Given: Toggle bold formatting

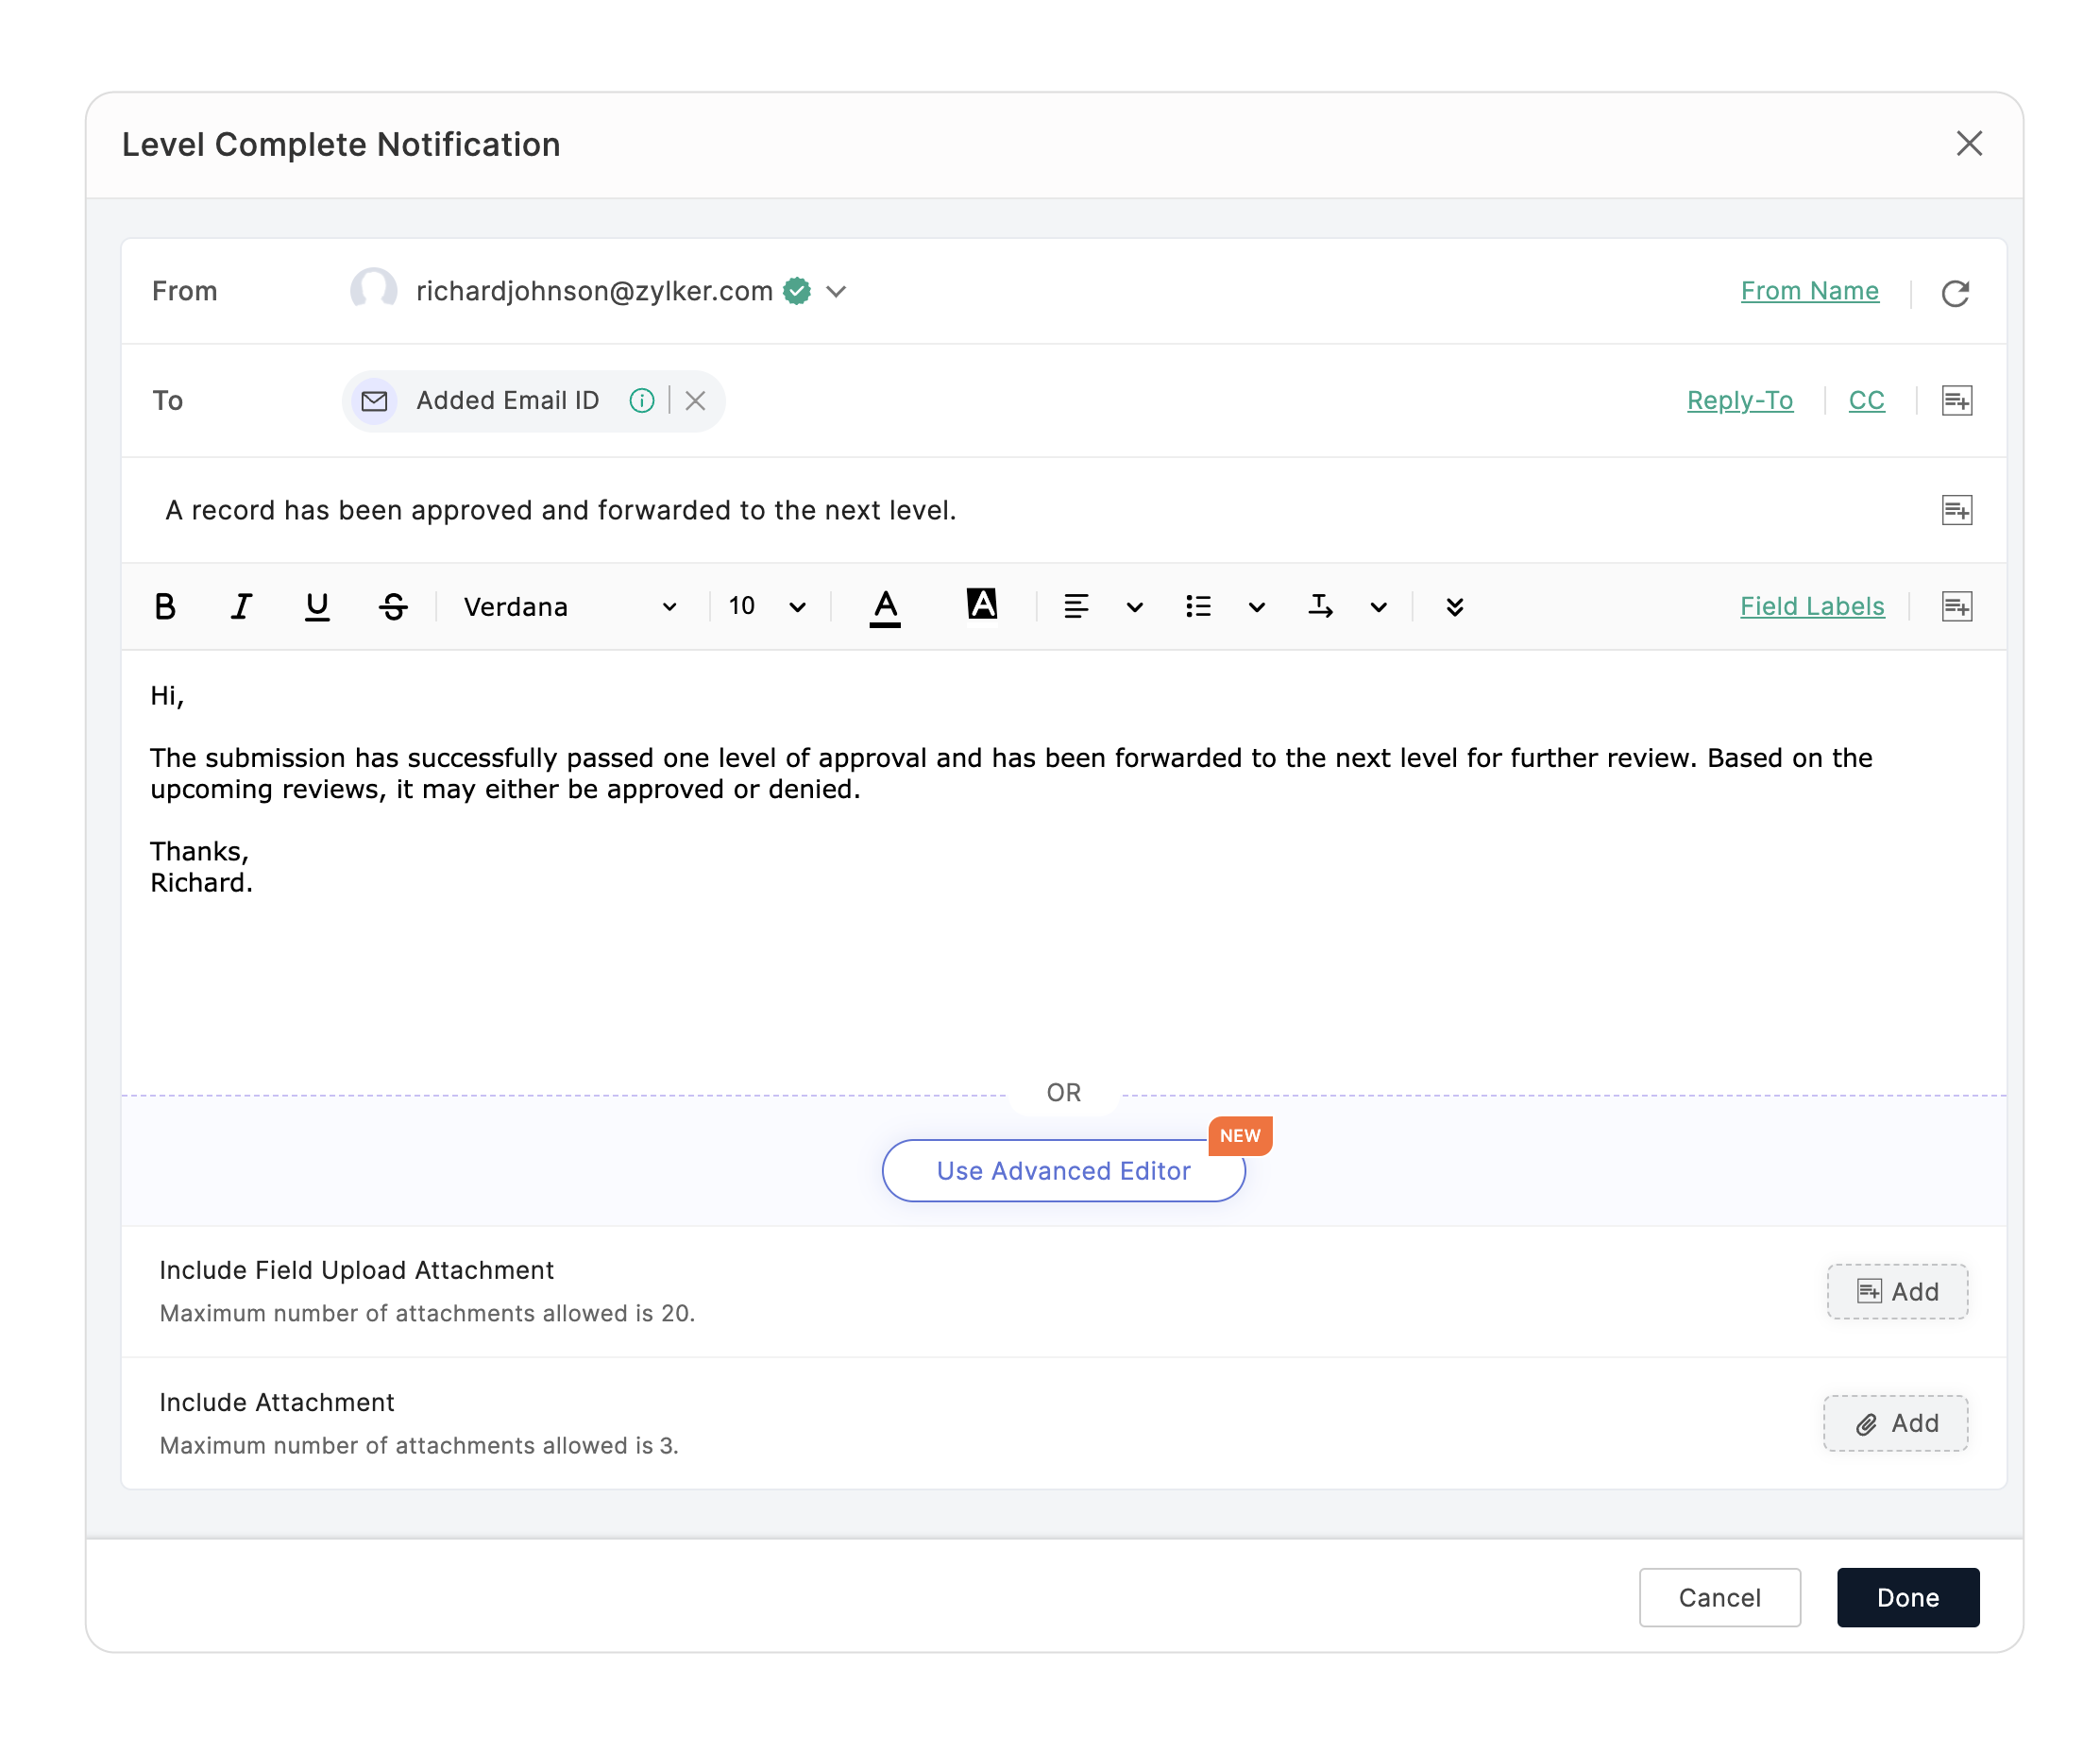Looking at the screenshot, I should [x=165, y=607].
